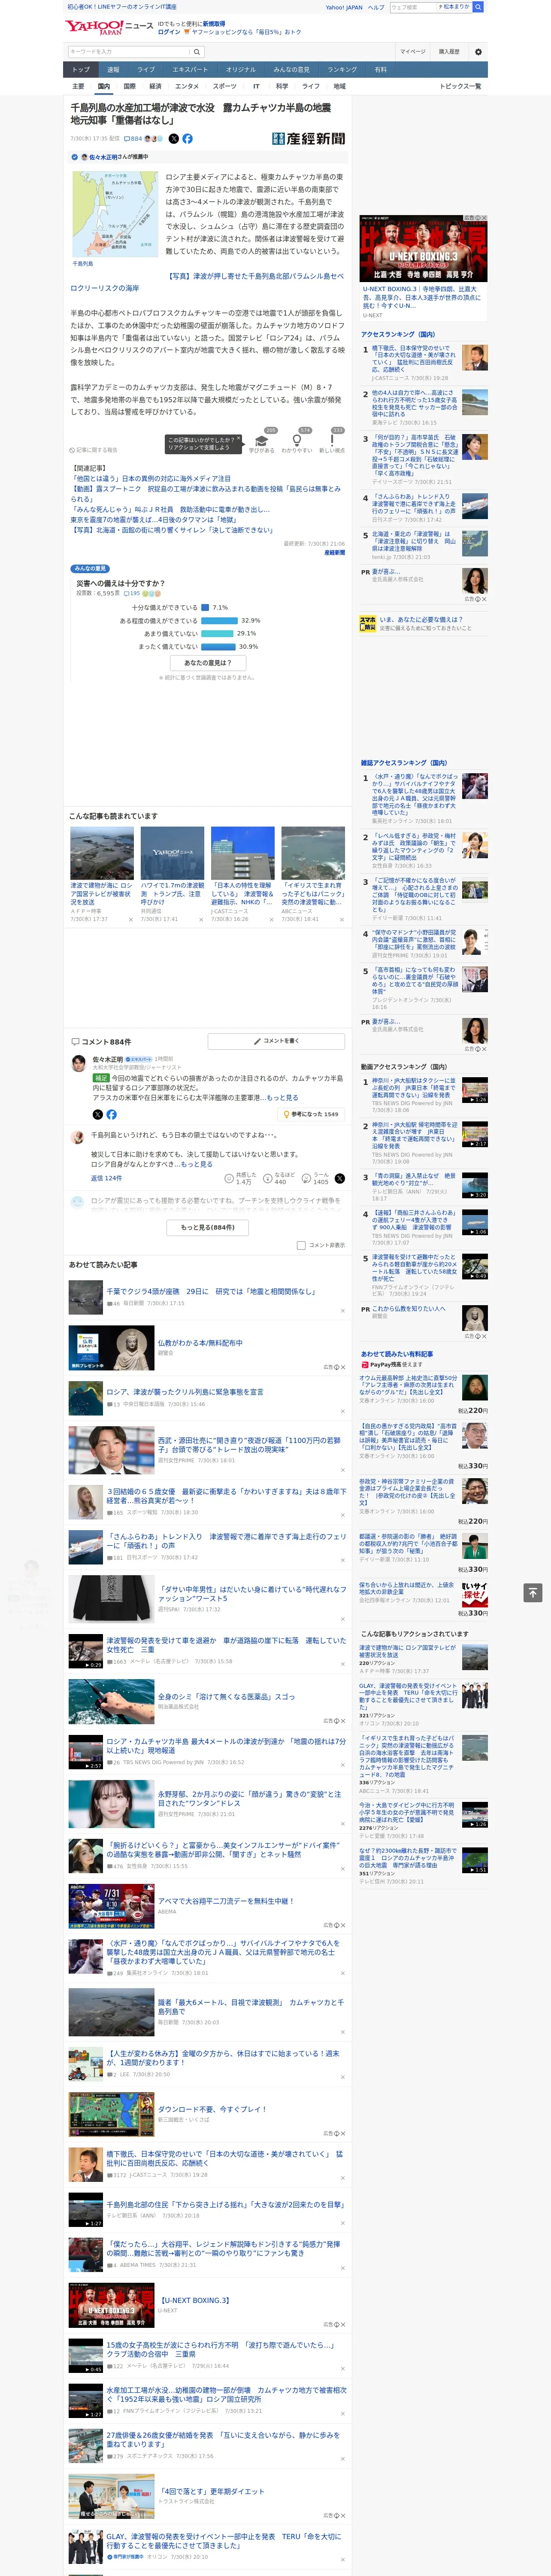Open the 速報 navigation tab
This screenshot has height=2576, width=551.
tap(113, 69)
